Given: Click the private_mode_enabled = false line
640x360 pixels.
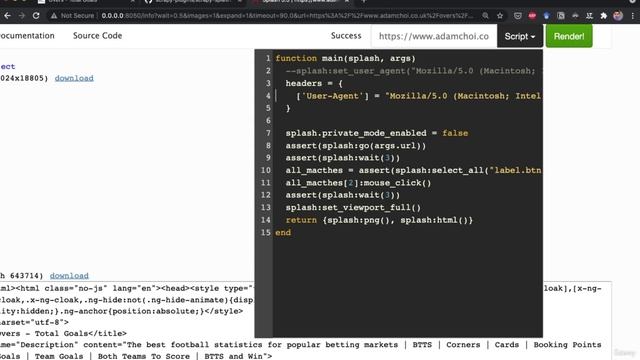Looking at the screenshot, I should point(377,133).
